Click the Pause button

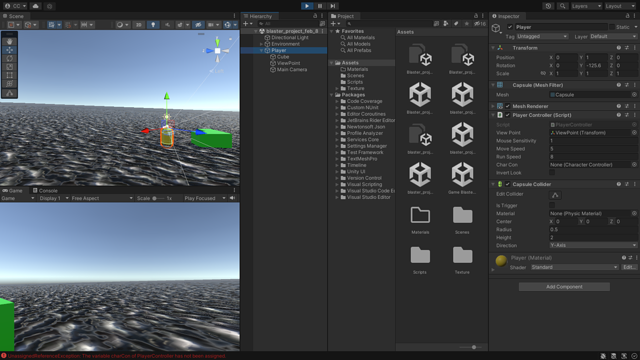(x=320, y=6)
